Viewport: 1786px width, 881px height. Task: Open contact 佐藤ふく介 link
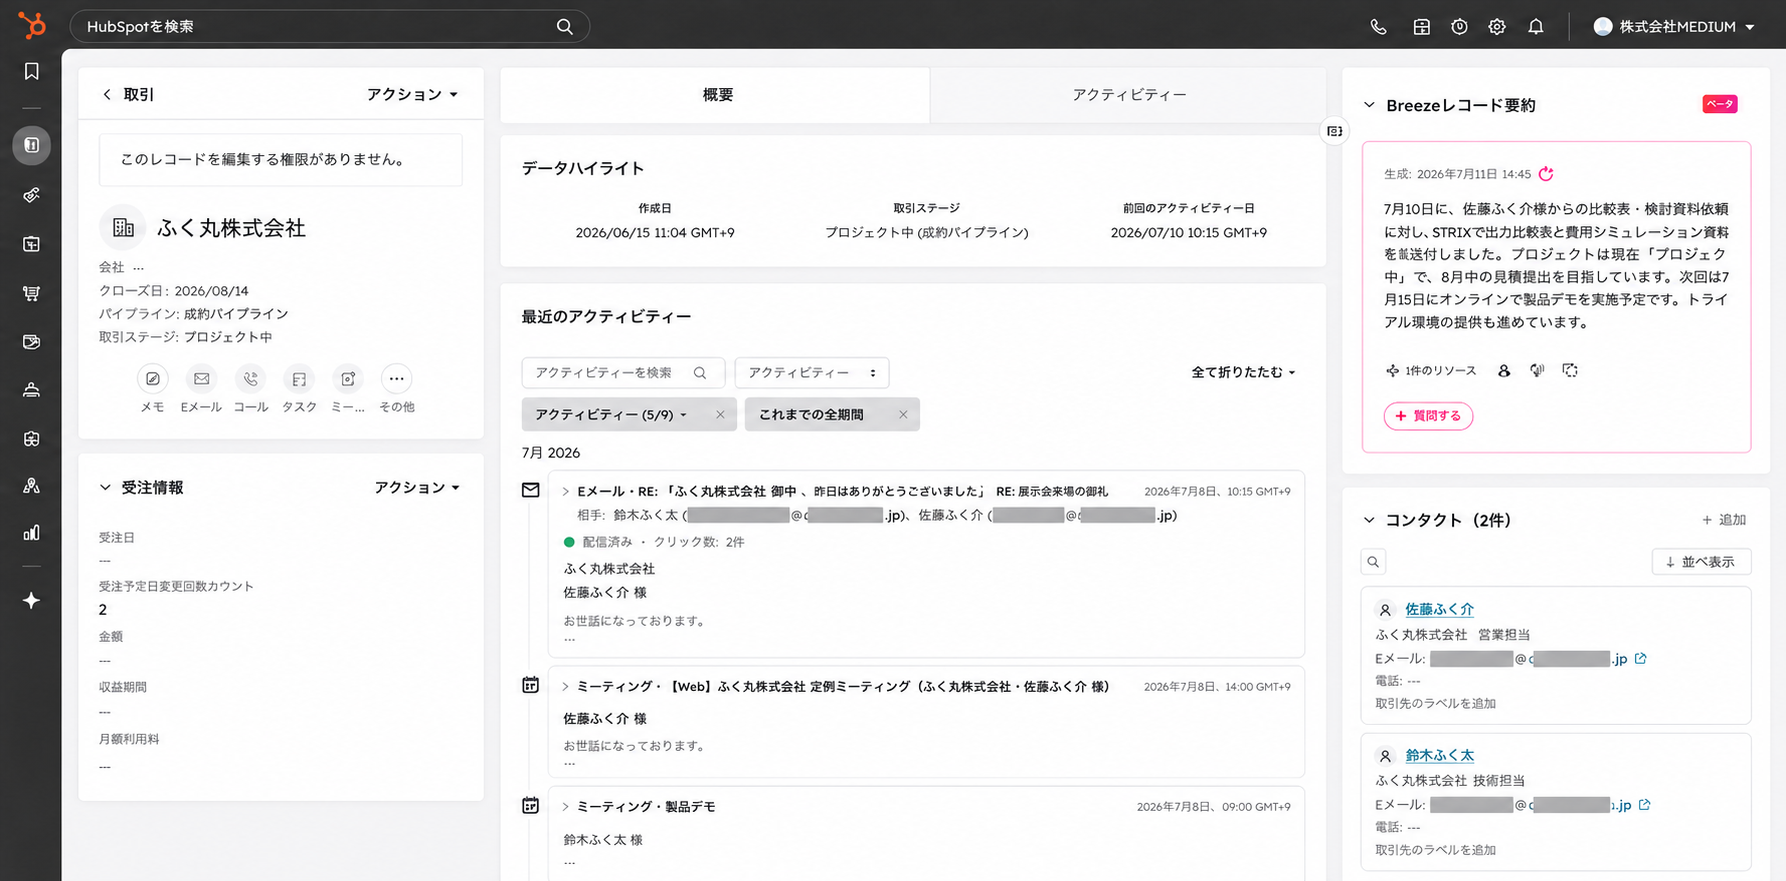tap(1439, 609)
